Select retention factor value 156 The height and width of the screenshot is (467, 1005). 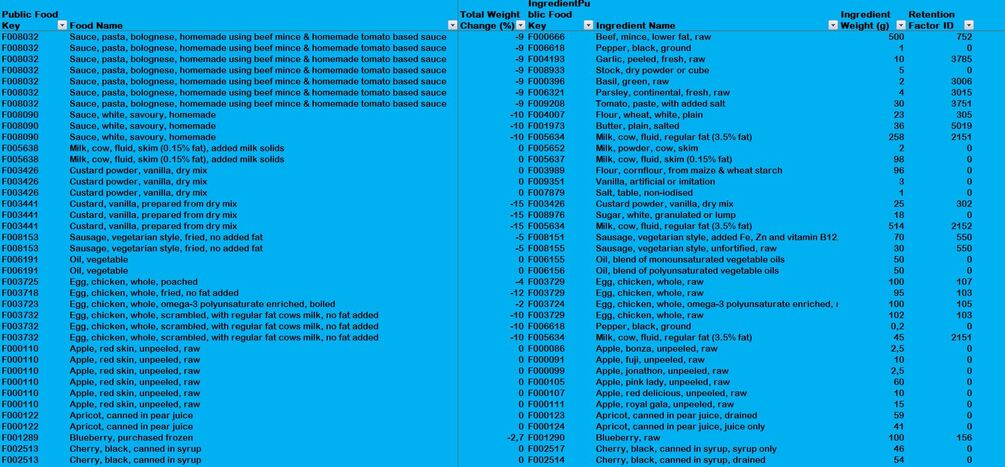[x=964, y=438]
